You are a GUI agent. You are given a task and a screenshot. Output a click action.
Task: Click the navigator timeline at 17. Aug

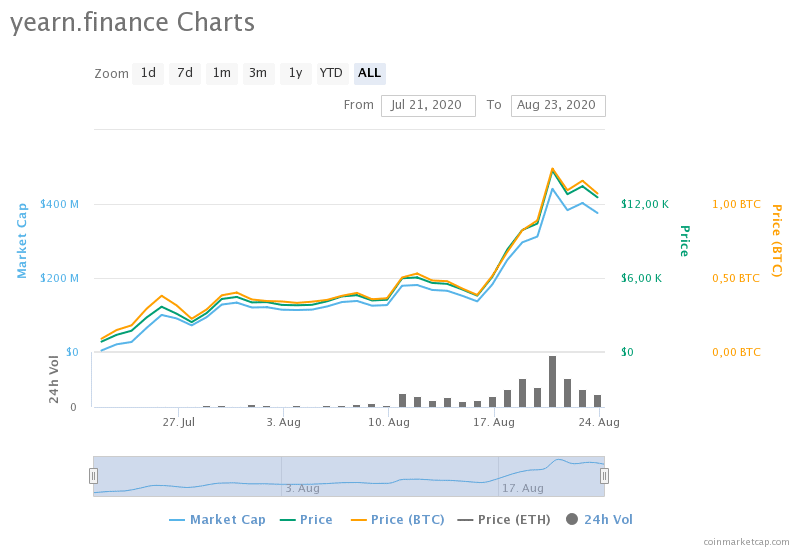pos(522,488)
